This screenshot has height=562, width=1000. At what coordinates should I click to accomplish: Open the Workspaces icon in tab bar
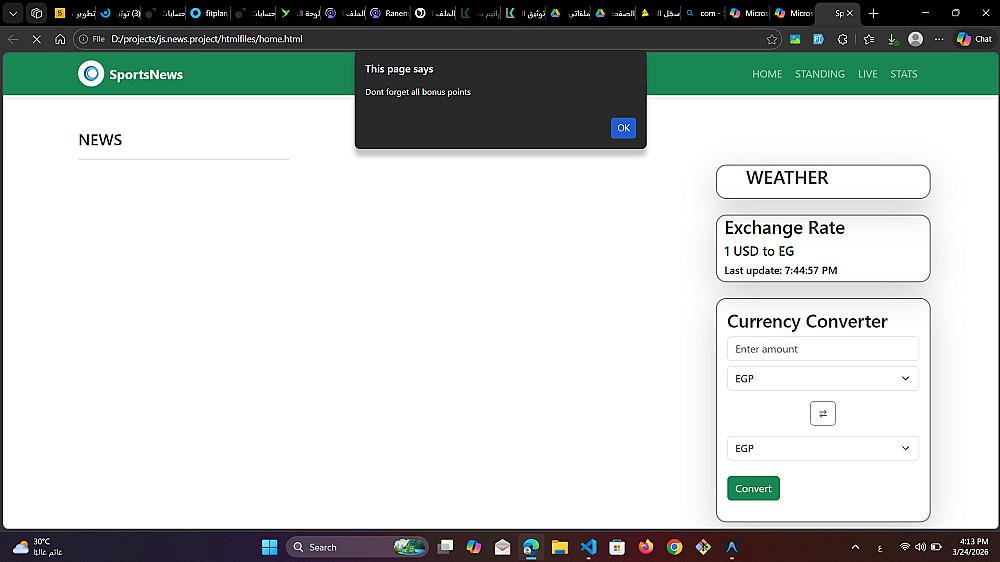pyautogui.click(x=36, y=13)
